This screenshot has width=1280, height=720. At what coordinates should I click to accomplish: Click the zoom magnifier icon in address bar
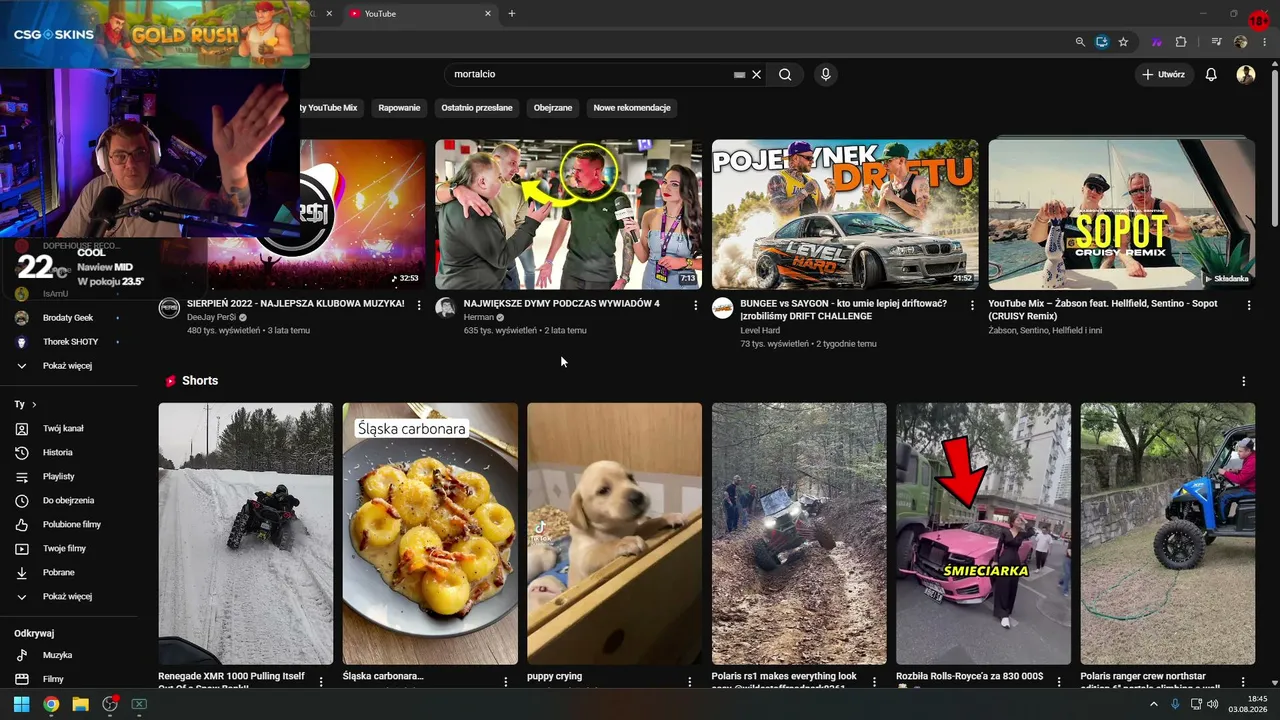(x=1080, y=42)
